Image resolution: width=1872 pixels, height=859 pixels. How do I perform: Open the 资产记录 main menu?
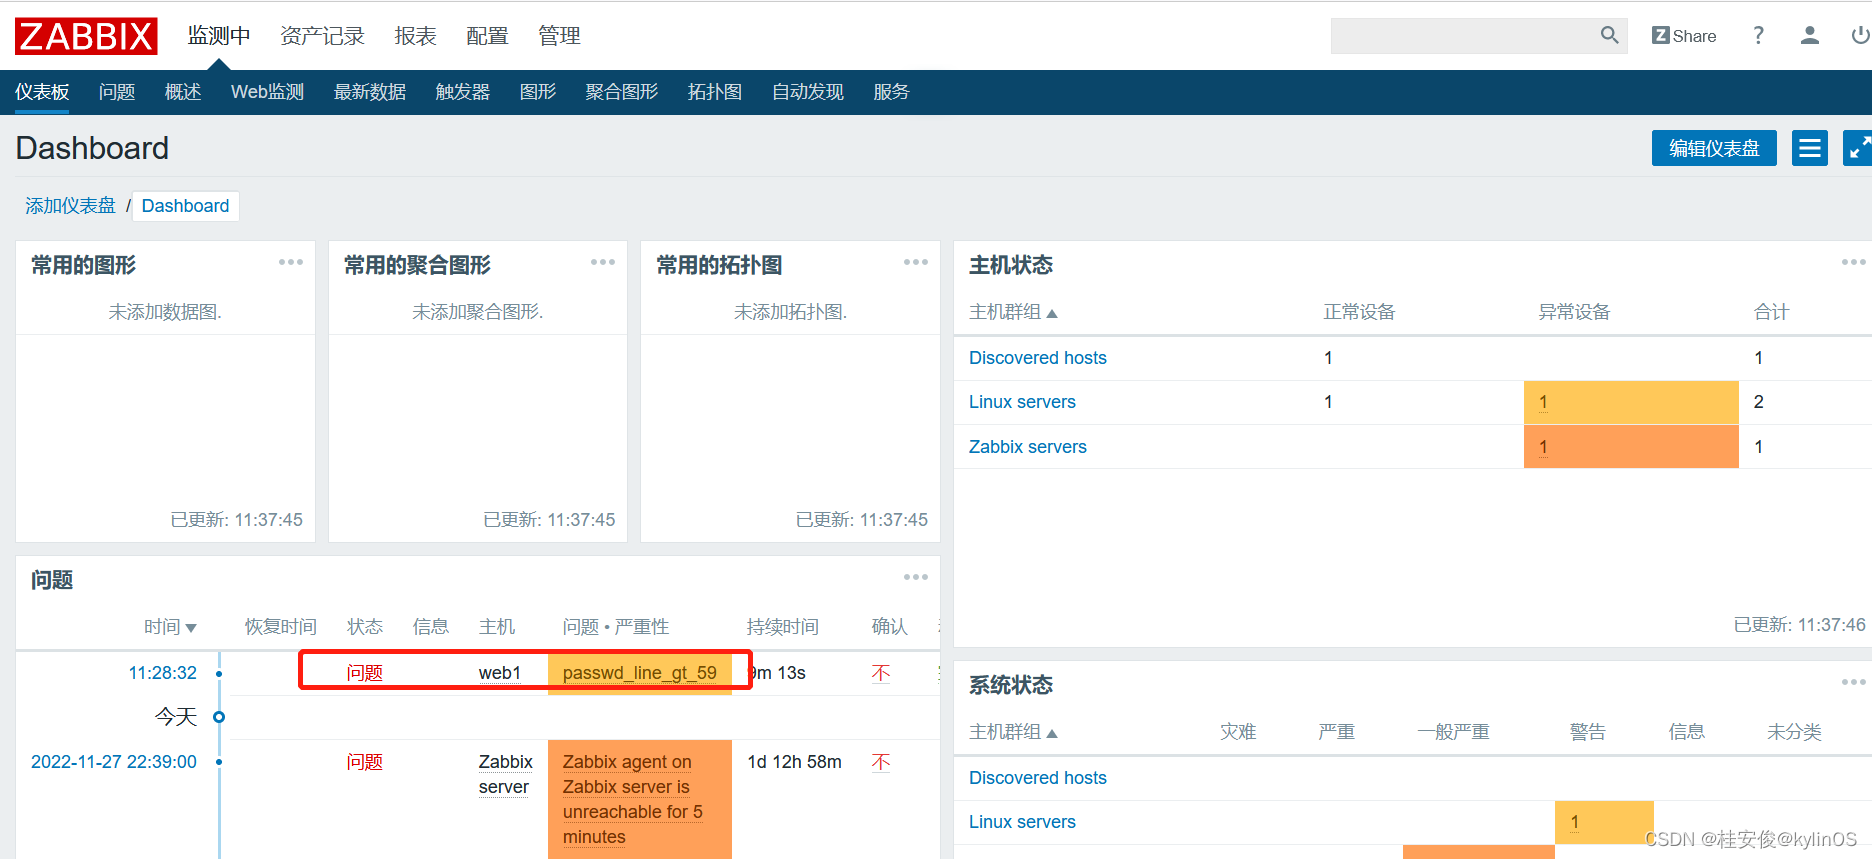pyautogui.click(x=323, y=36)
